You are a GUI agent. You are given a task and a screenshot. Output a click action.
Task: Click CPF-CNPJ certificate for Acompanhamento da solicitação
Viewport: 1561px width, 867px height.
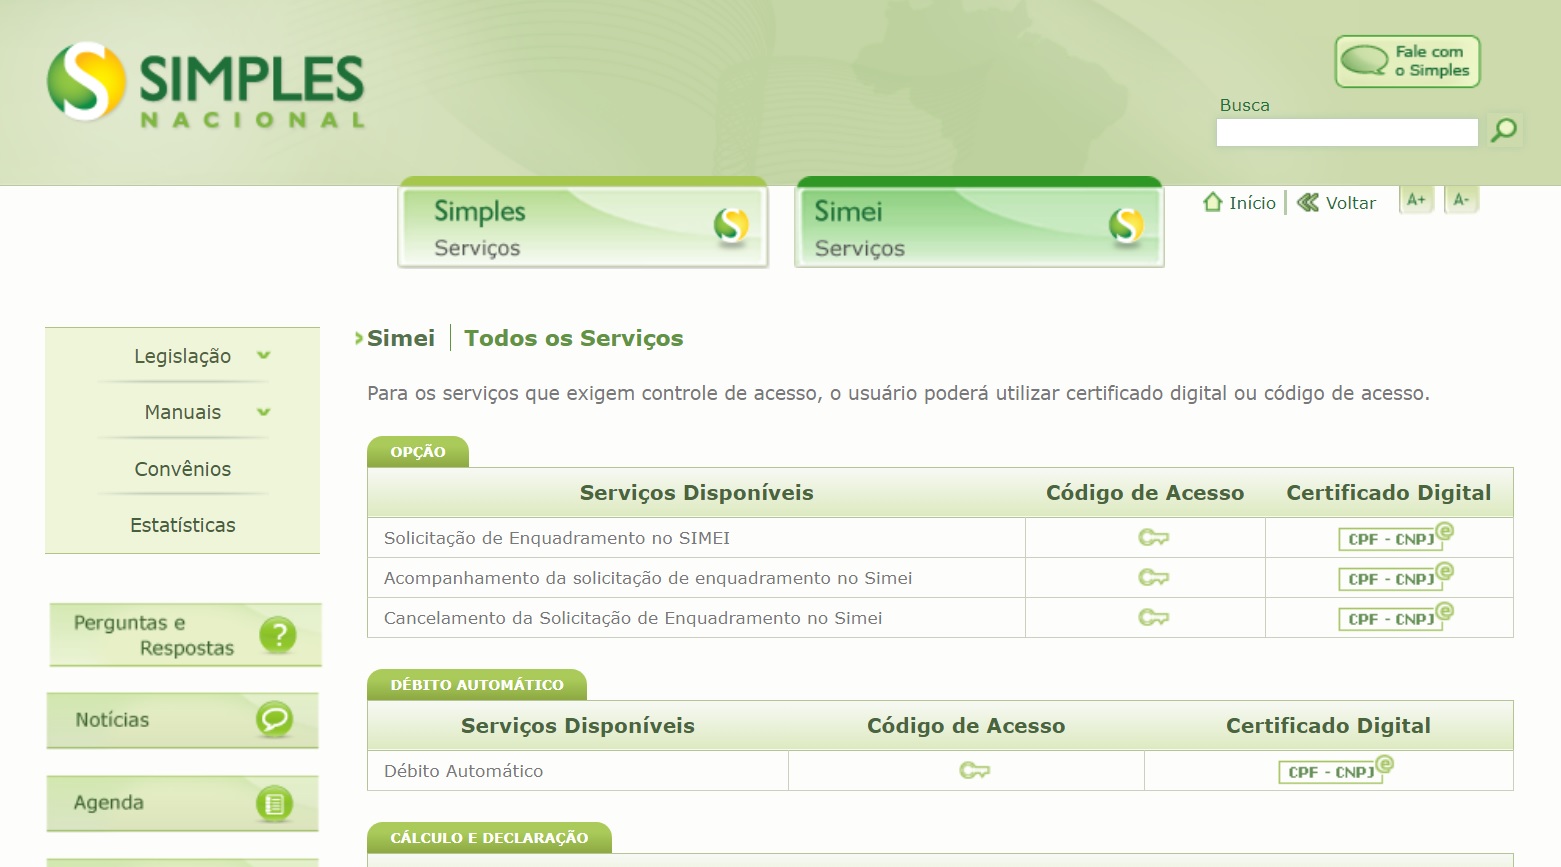click(x=1396, y=577)
